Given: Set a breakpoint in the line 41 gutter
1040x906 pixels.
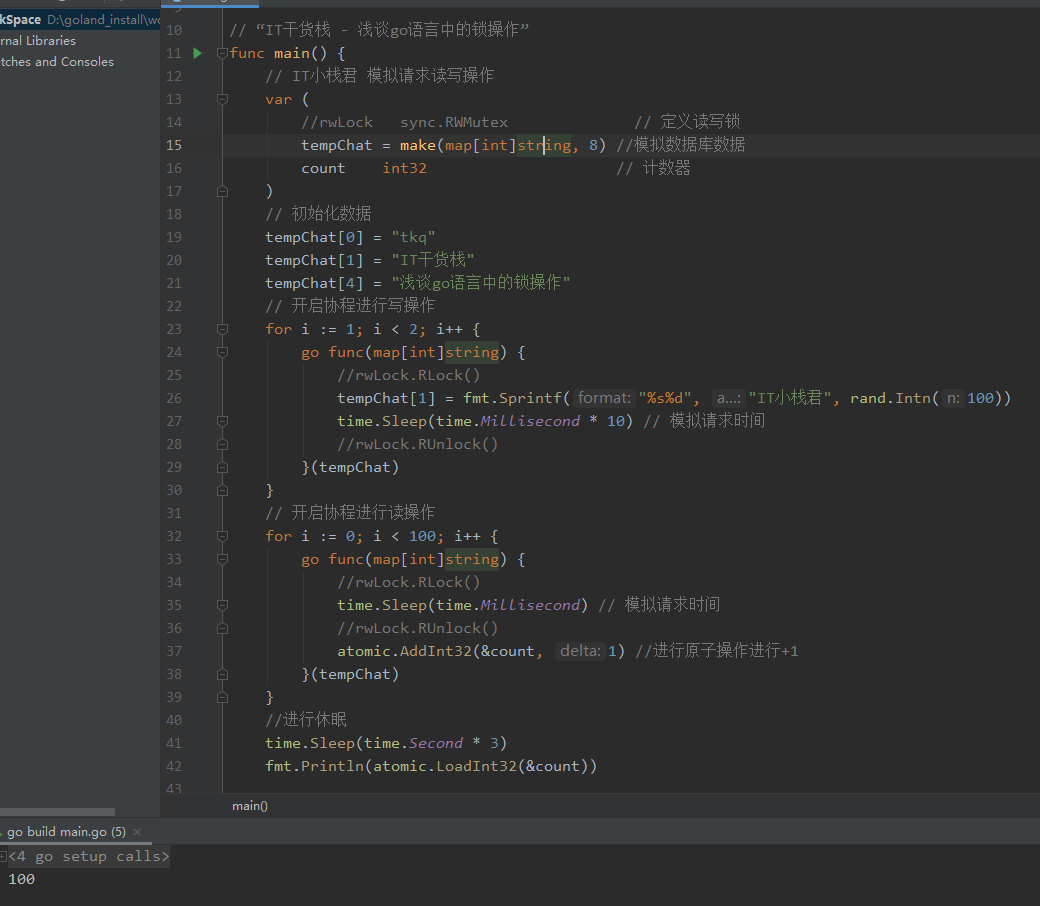Looking at the screenshot, I should coord(200,743).
